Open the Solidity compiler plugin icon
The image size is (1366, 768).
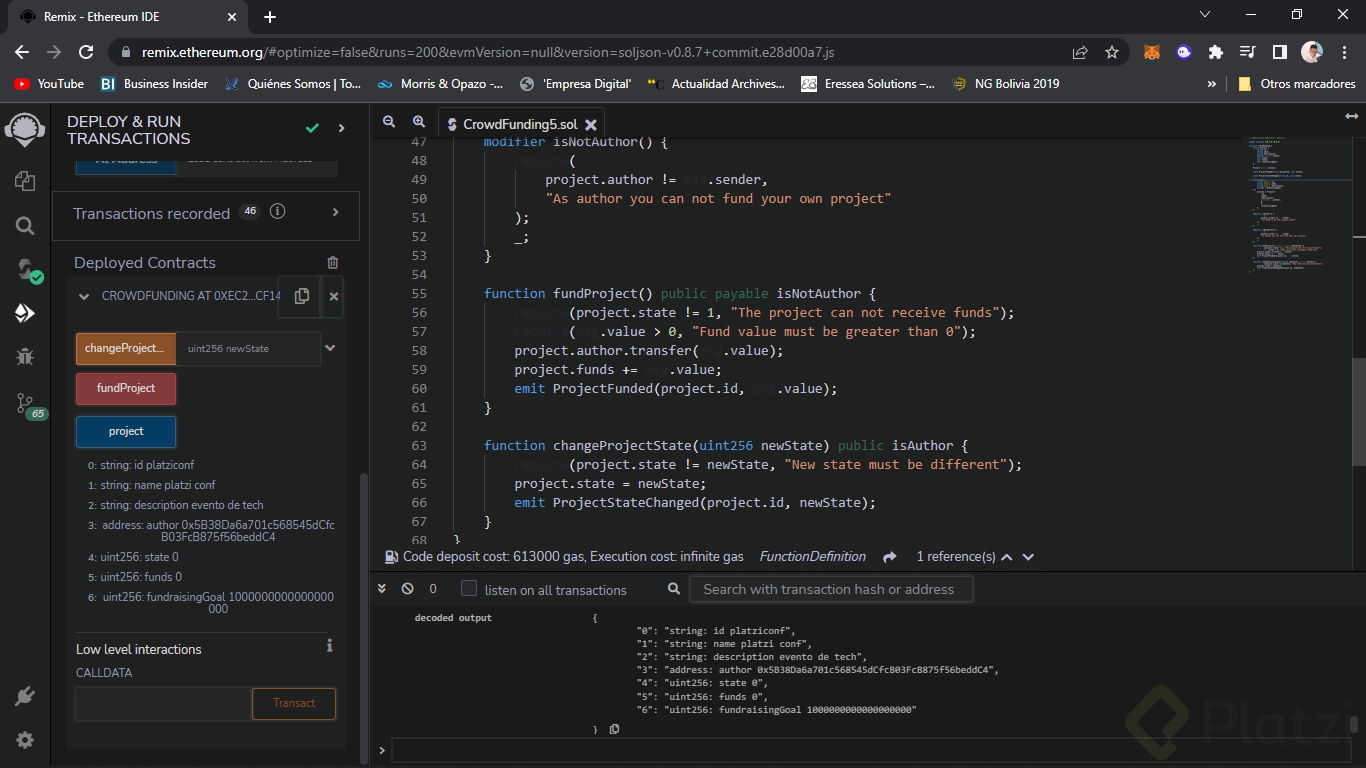(x=25, y=270)
